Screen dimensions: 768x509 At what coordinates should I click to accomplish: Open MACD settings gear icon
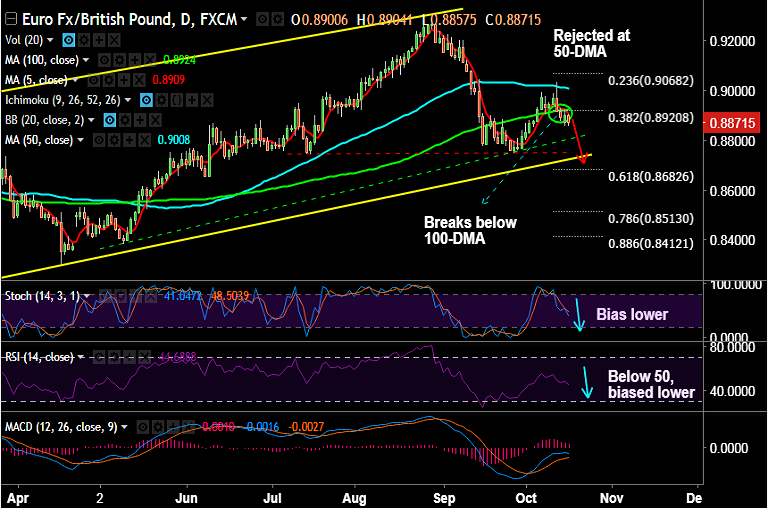(x=158, y=427)
